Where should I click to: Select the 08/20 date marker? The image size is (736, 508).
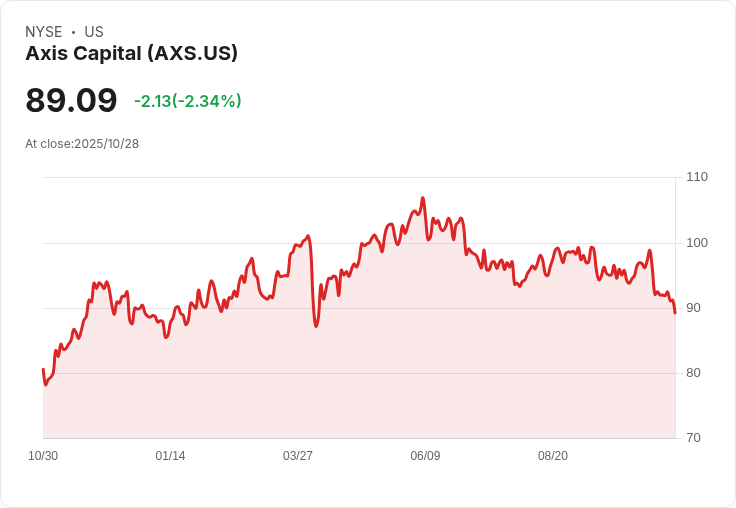tap(553, 456)
